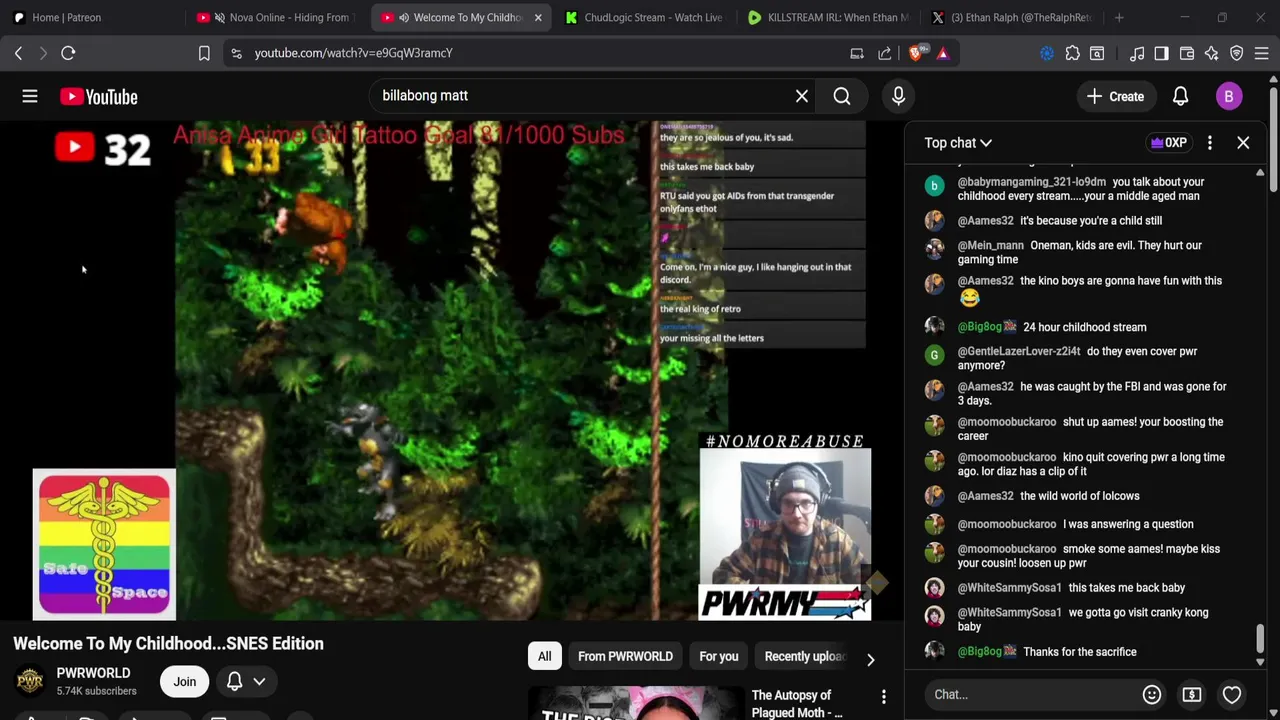Screen dimensions: 1280x720
Task: Open browser extensions puzzle icon
Action: (1072, 53)
